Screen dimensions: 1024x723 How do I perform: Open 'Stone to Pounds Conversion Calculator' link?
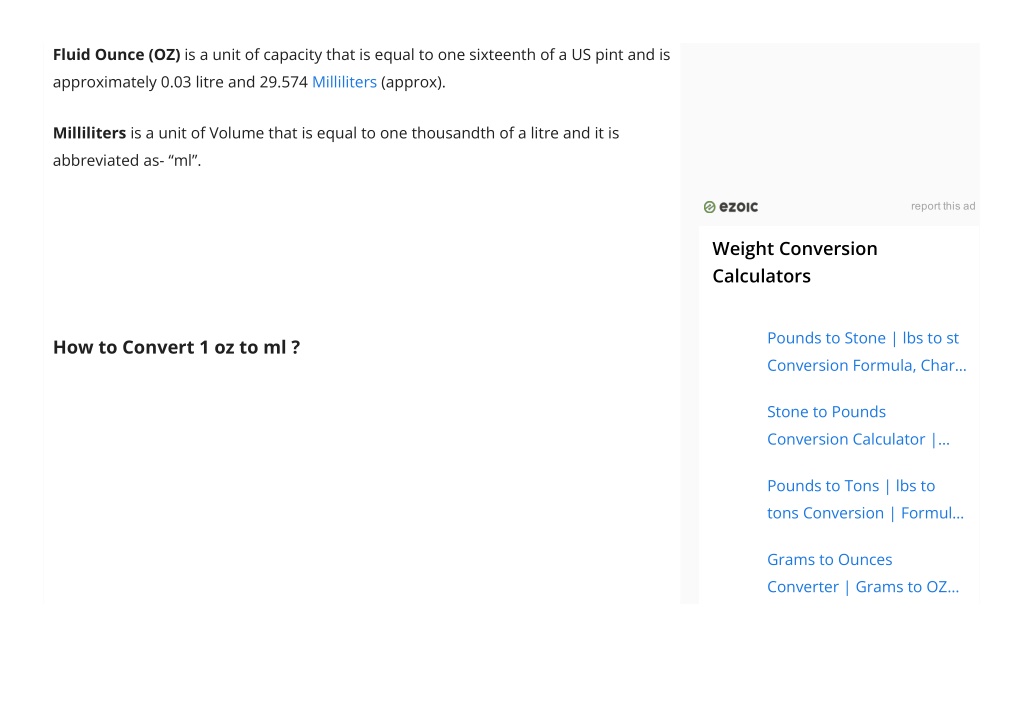[858, 426]
